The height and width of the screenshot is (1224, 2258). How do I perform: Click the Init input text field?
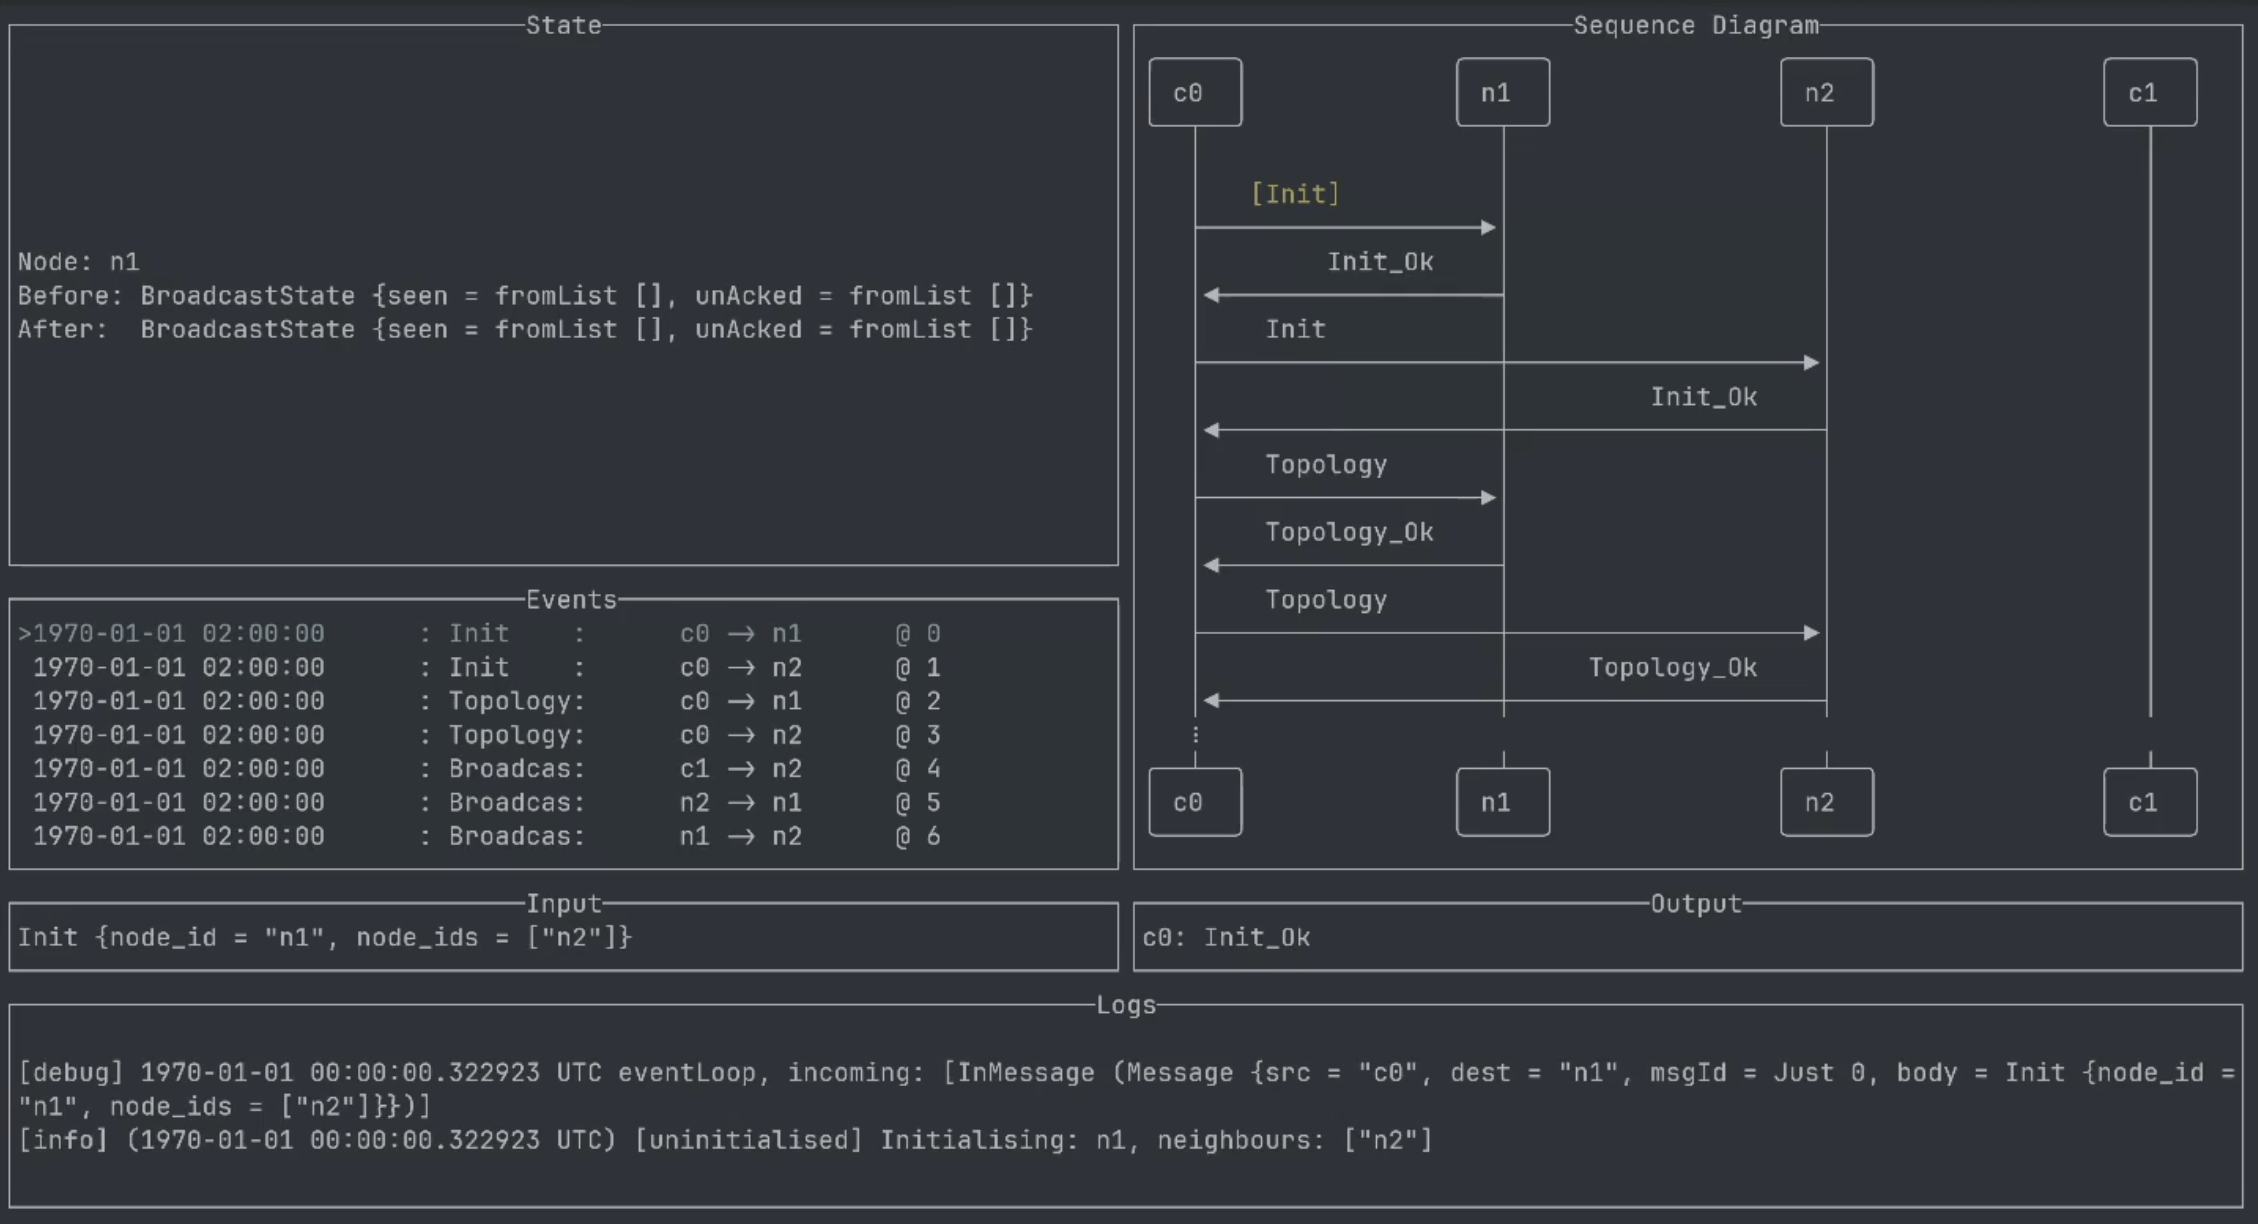point(325,938)
